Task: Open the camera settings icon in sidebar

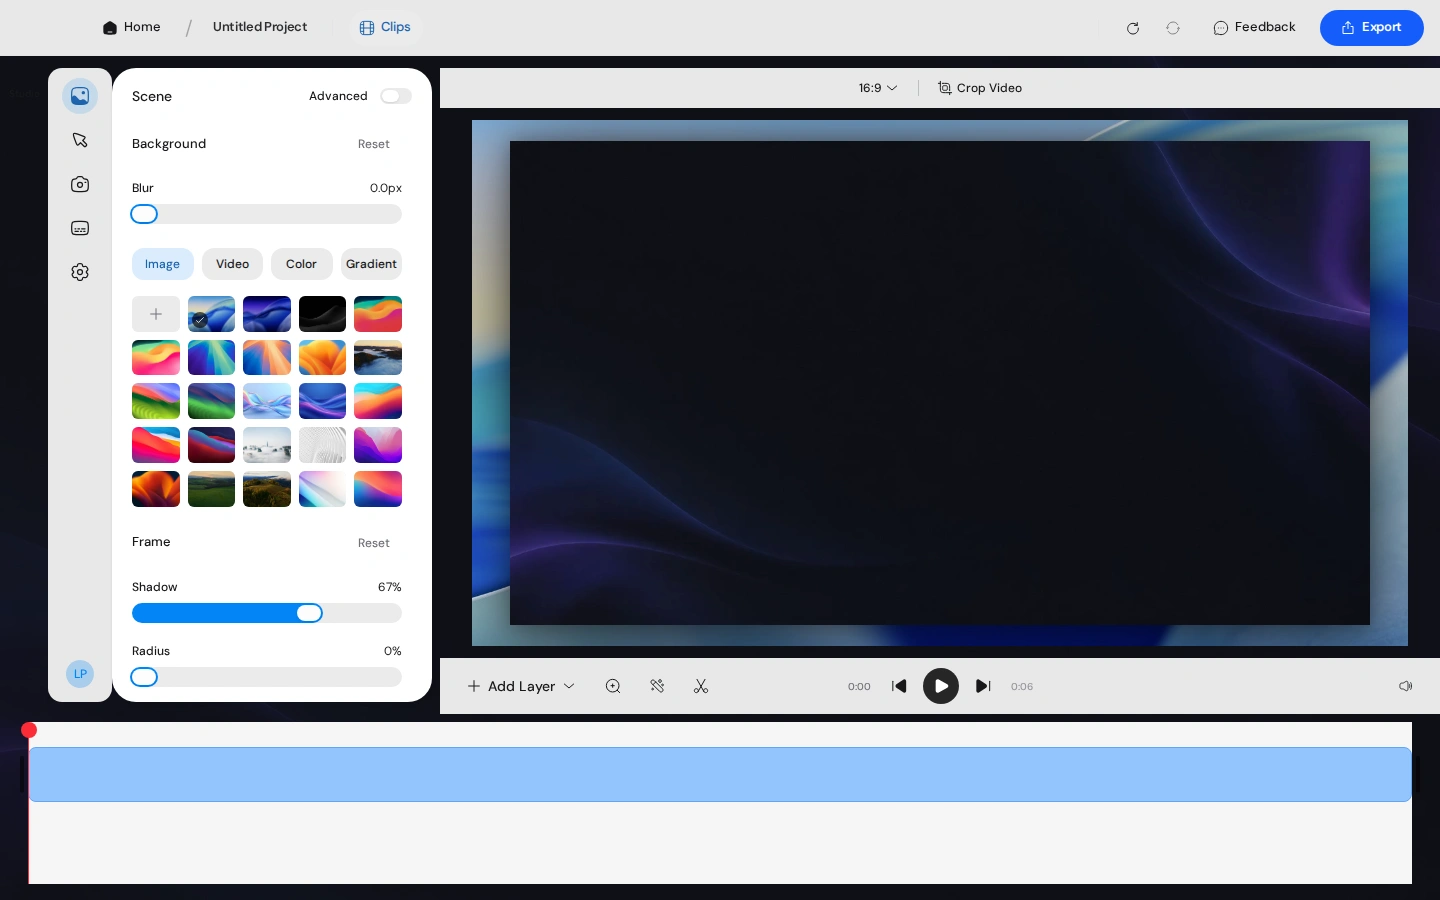Action: coord(80,184)
